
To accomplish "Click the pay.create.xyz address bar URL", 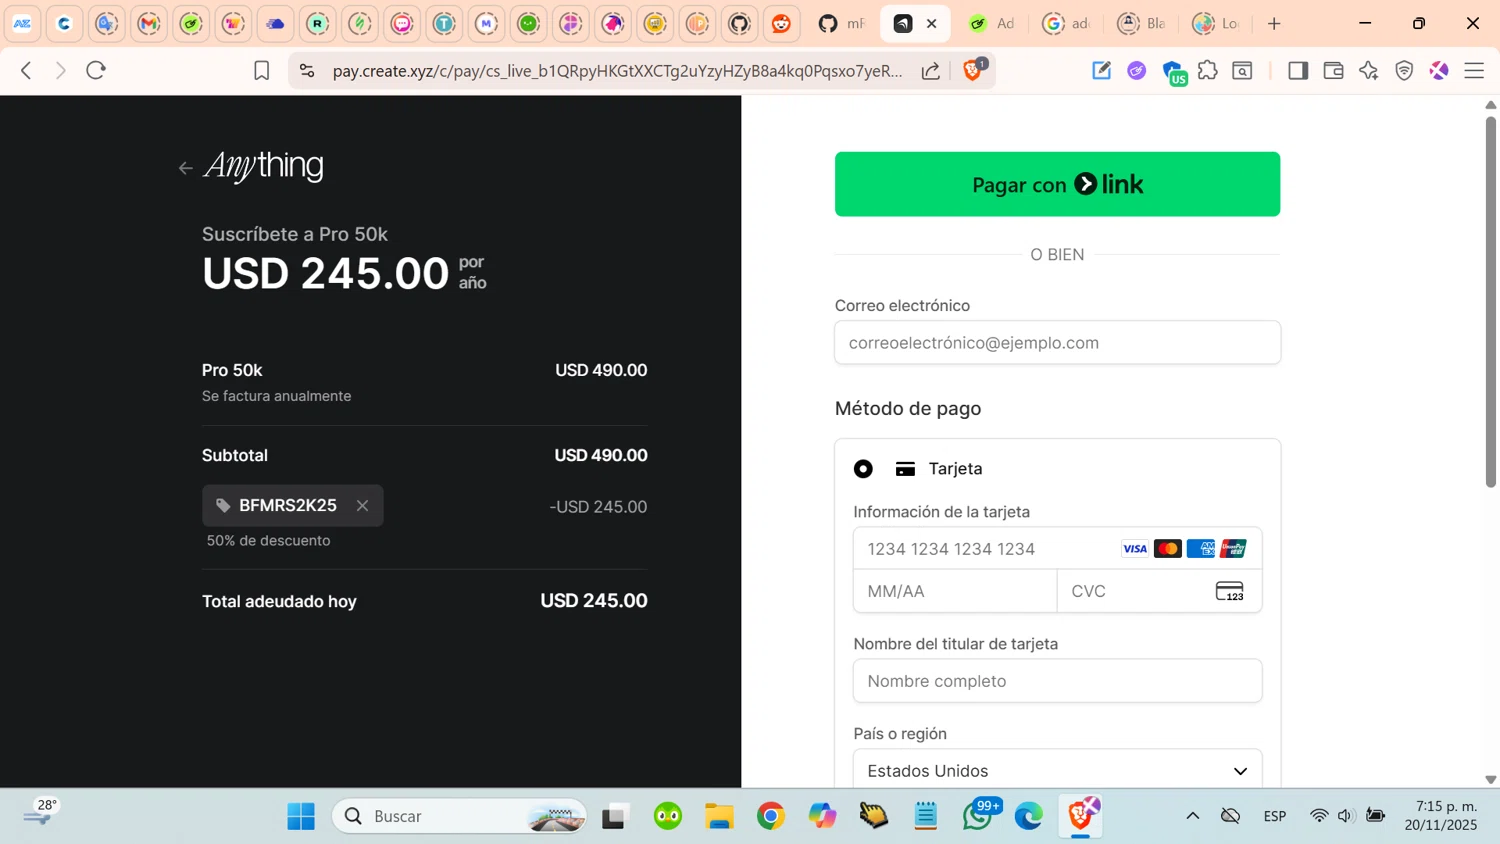I will pos(617,71).
